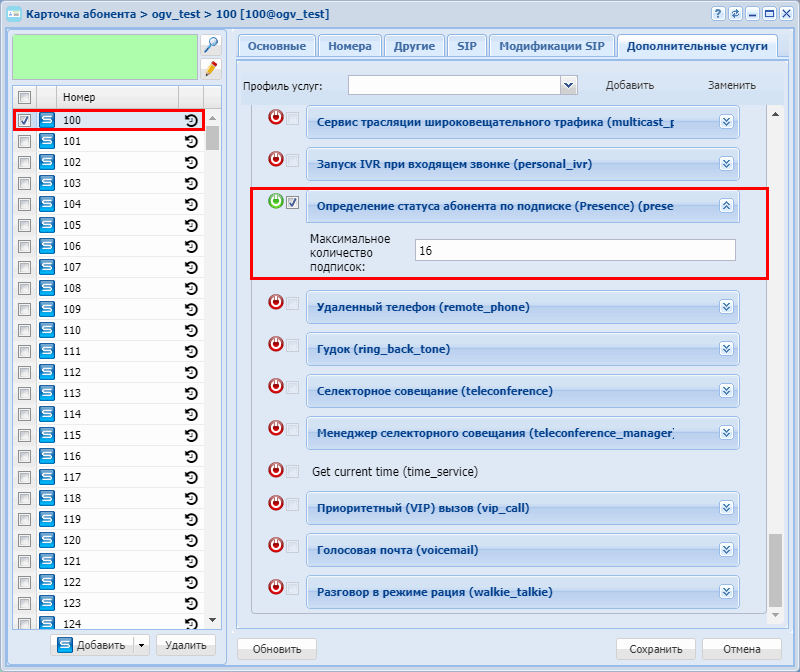Collapse the Presence service section
This screenshot has width=800, height=672.
coord(727,206)
